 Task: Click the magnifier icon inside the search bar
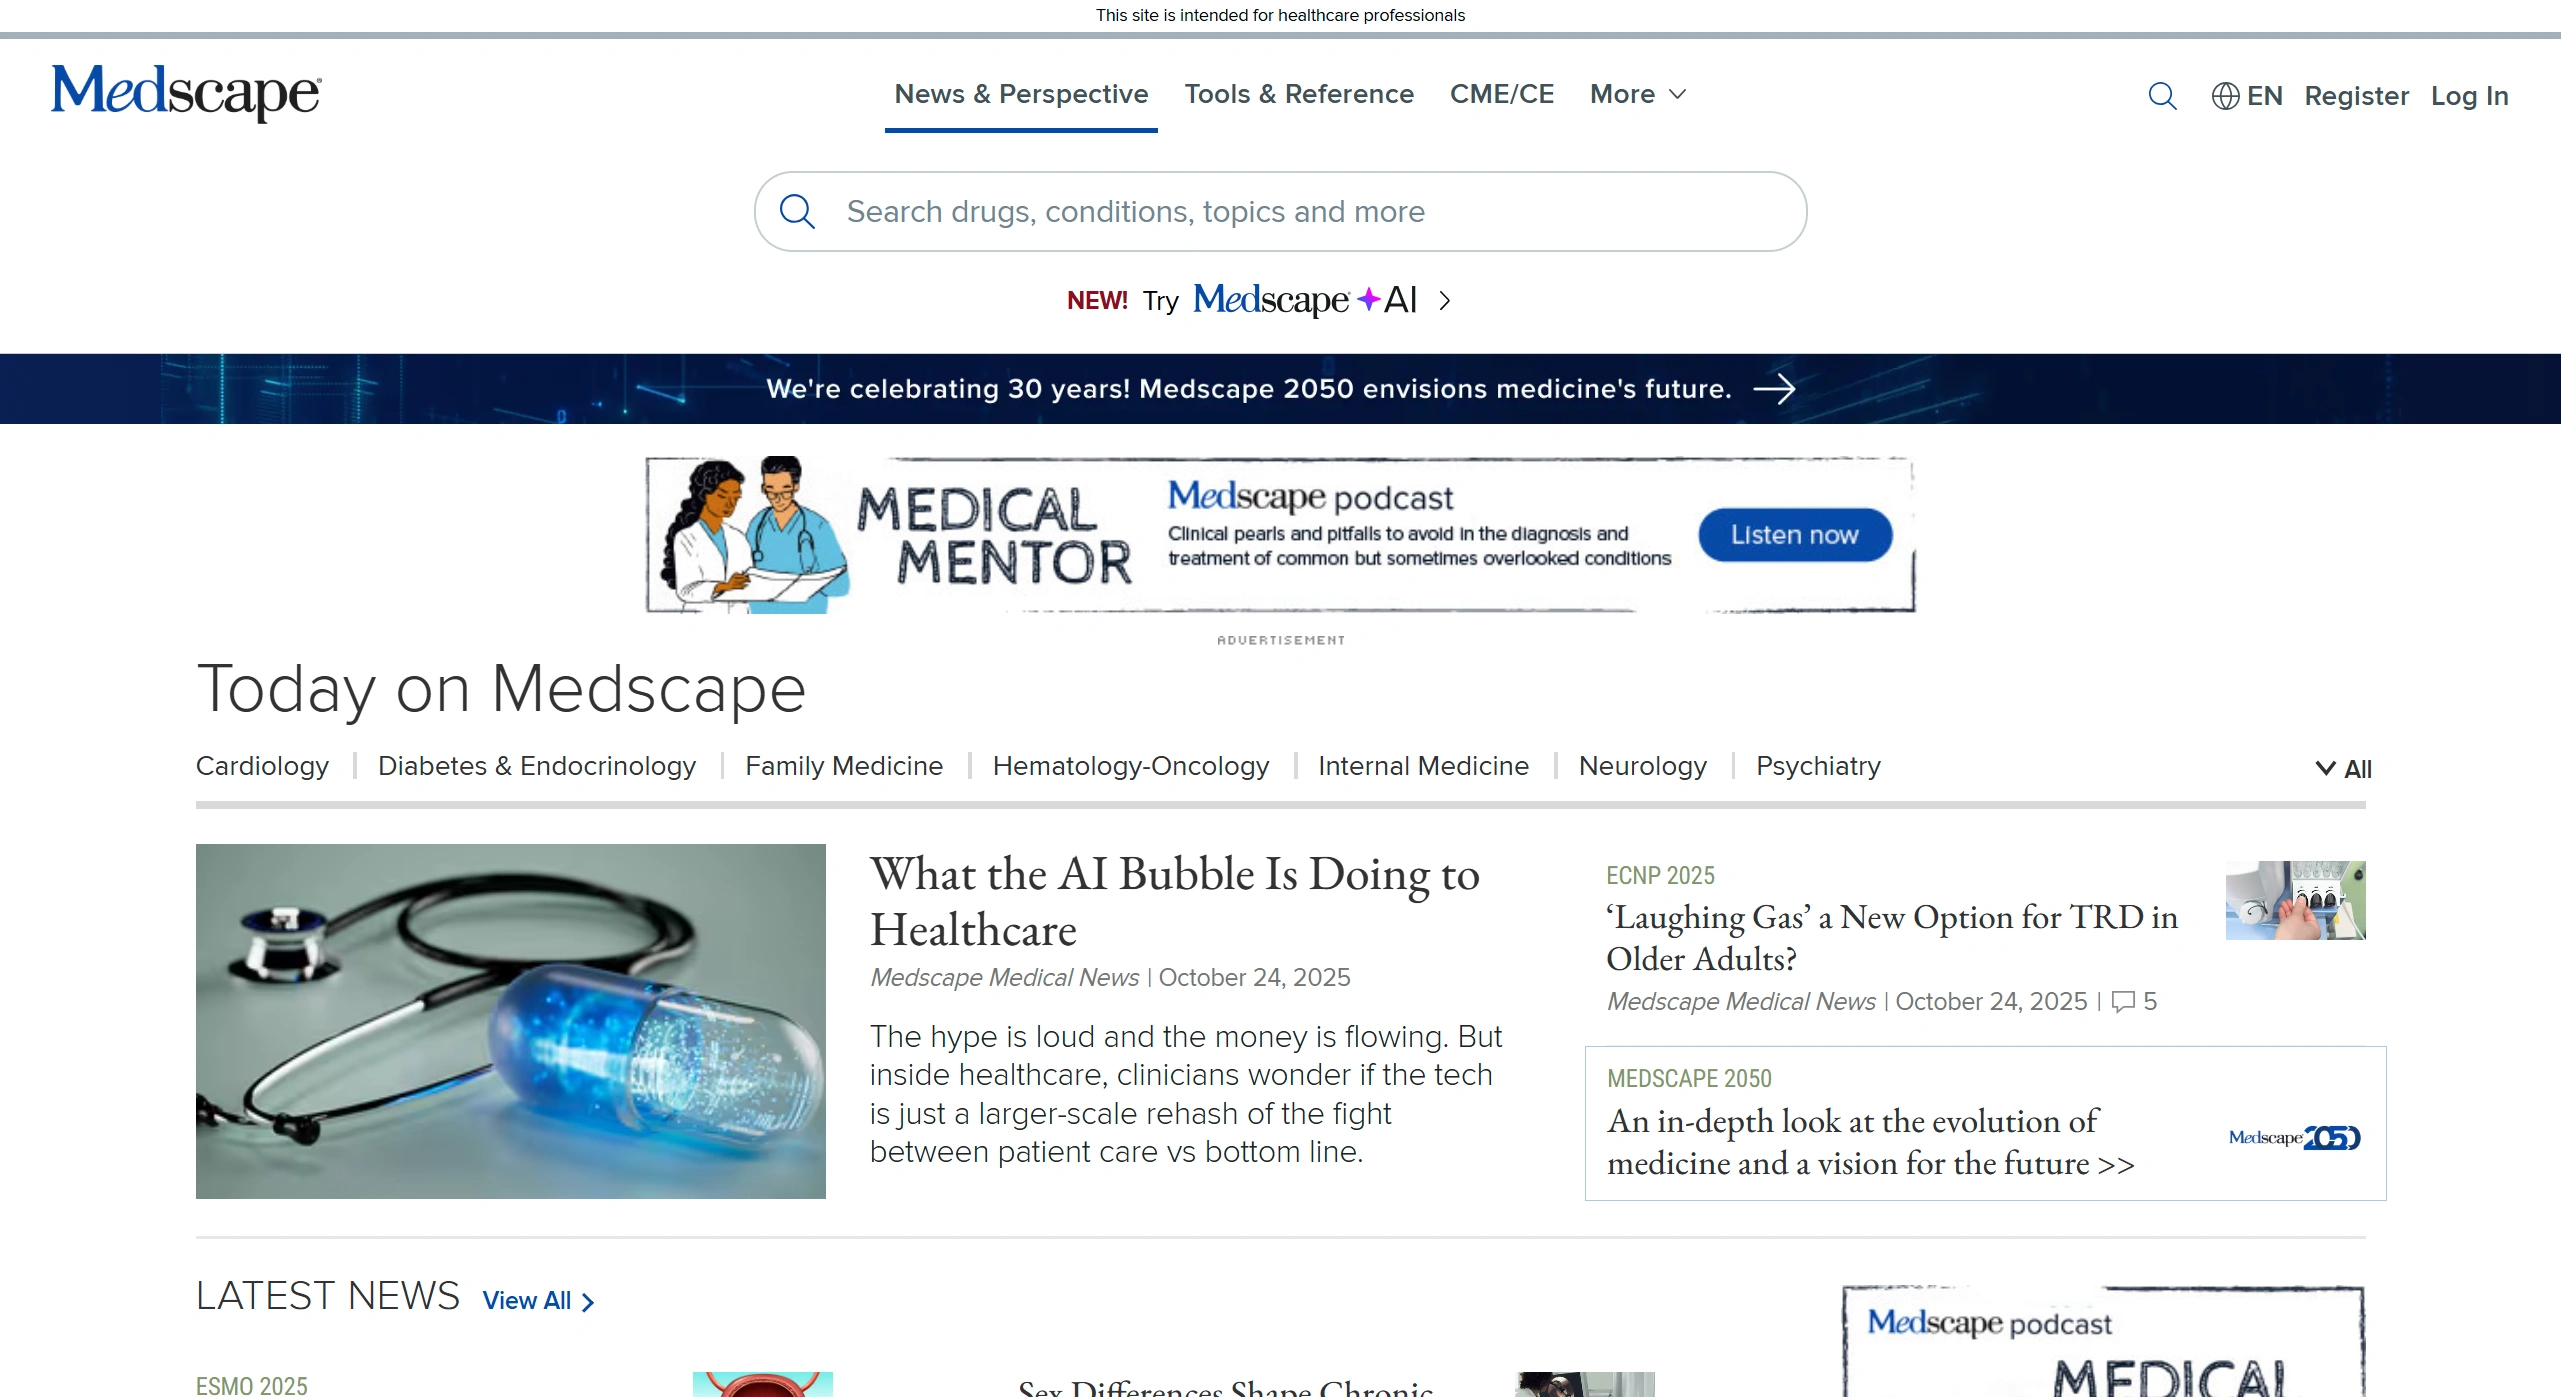[797, 211]
